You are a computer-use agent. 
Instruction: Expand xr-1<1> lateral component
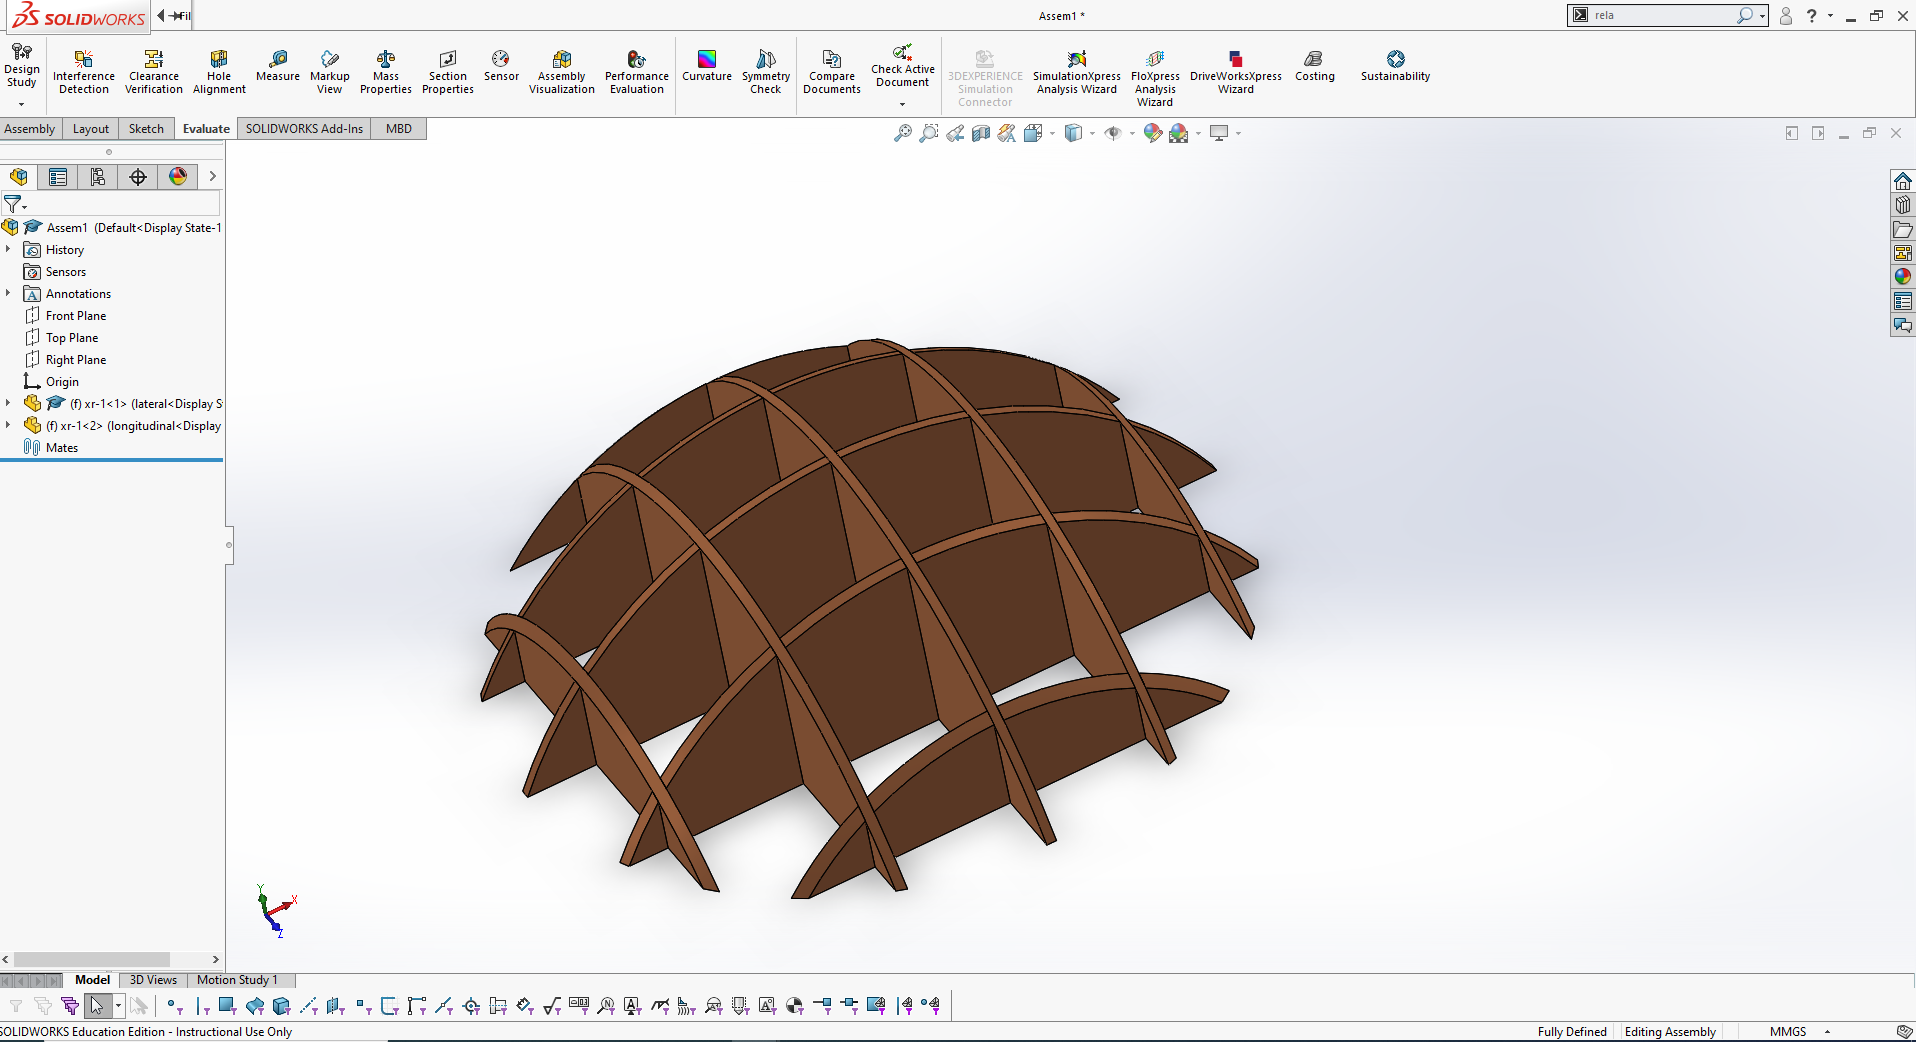(8, 403)
